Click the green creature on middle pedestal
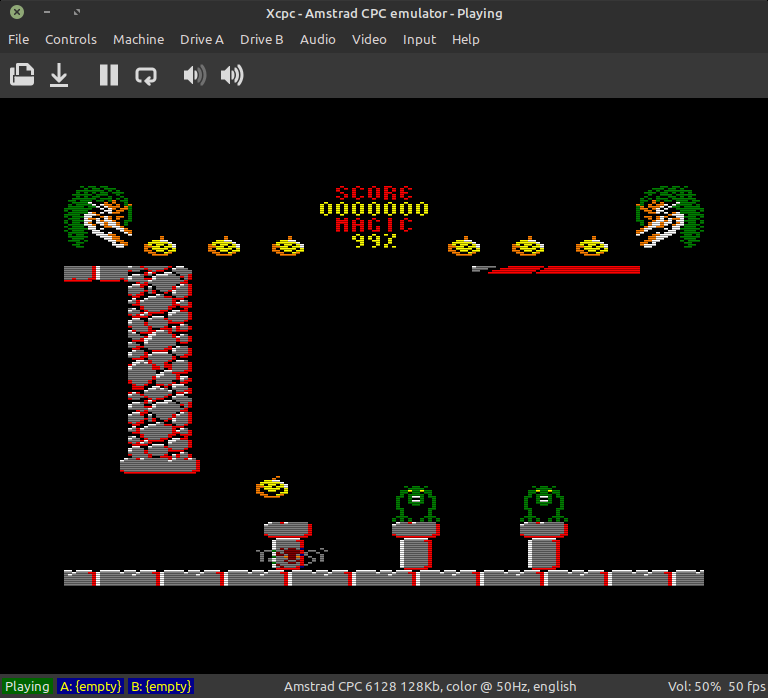 [x=416, y=505]
